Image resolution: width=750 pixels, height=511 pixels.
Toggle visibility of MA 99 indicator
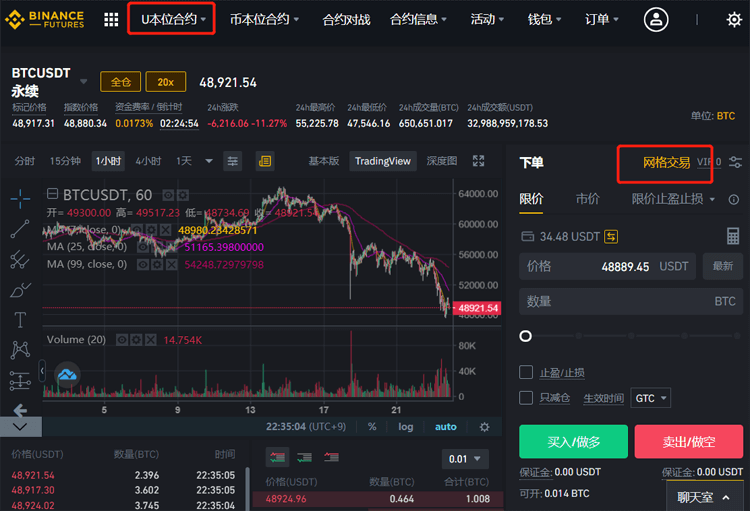click(143, 265)
